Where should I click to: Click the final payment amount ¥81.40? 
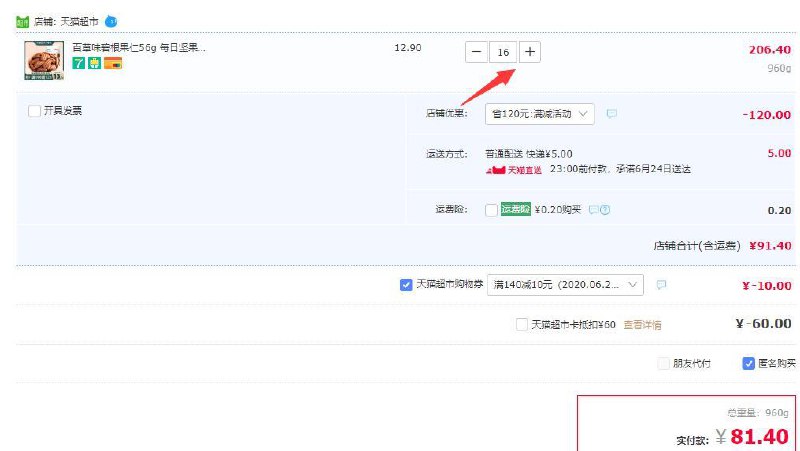coord(752,437)
